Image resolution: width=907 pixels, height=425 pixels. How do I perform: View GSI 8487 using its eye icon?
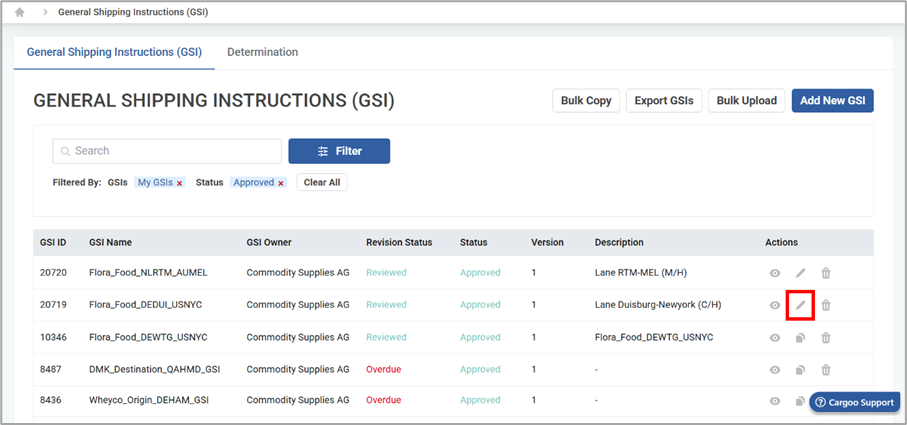point(775,369)
